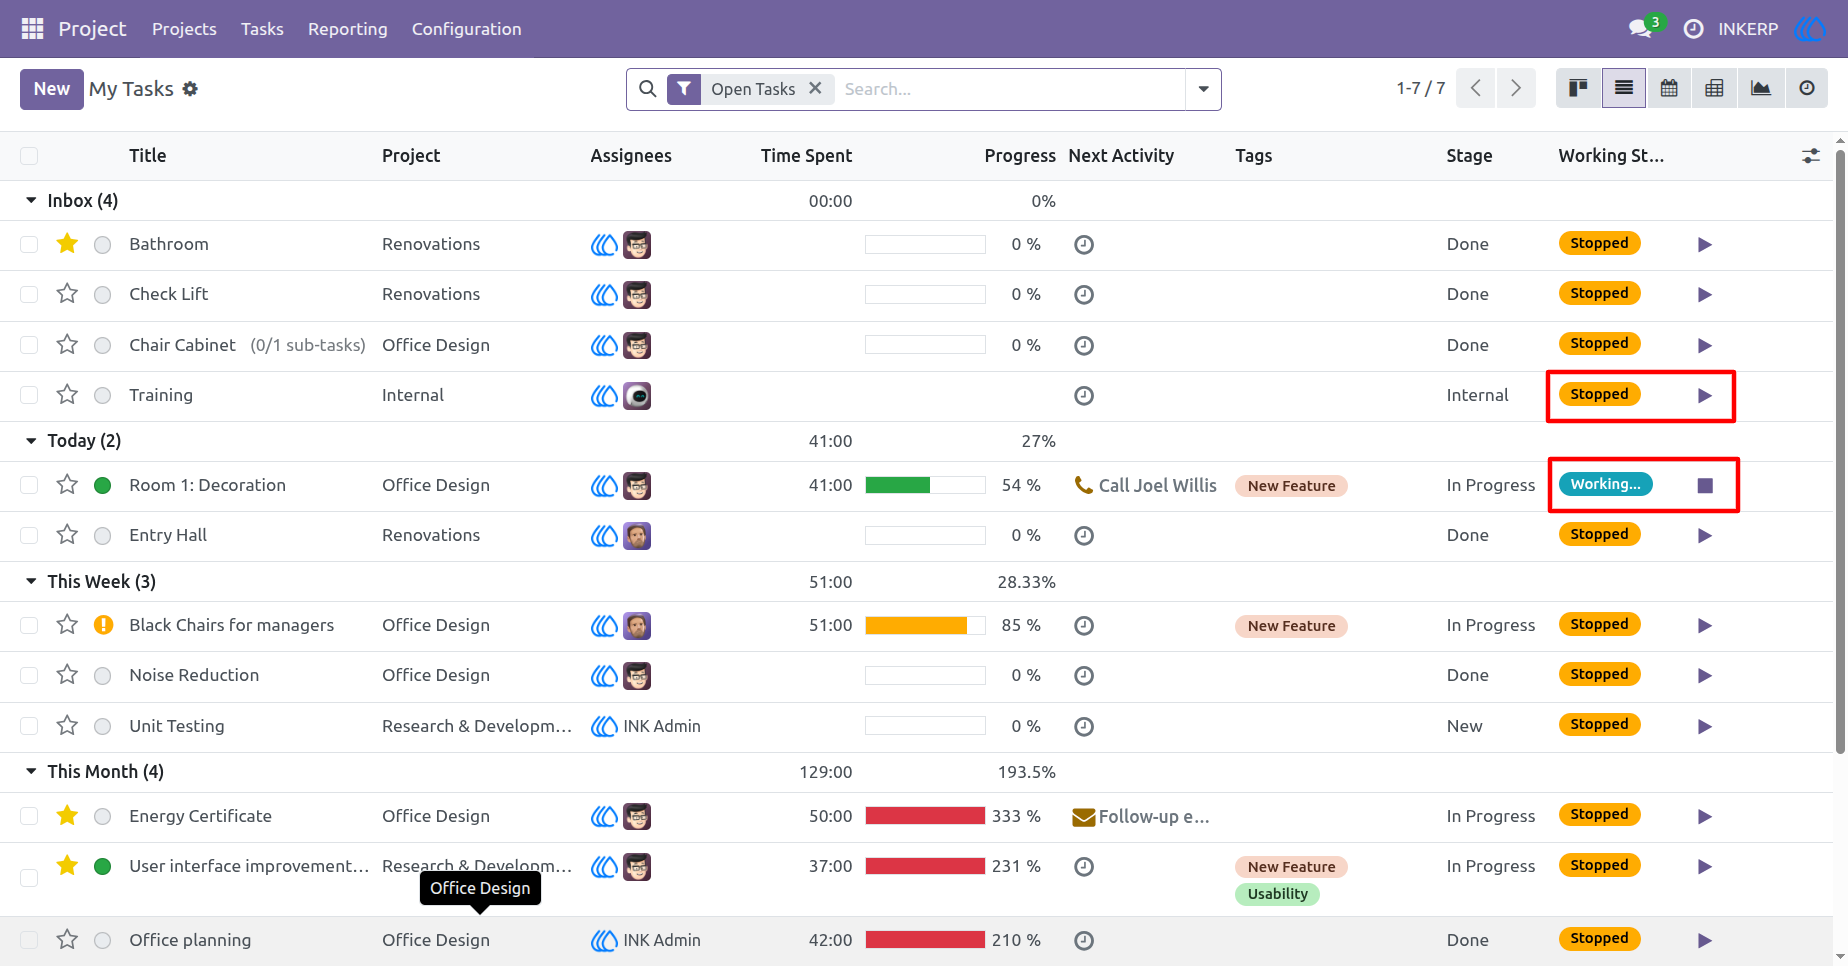Stop timer for Room 1: Decoration
Viewport: 1848px width, 966px height.
1705,486
